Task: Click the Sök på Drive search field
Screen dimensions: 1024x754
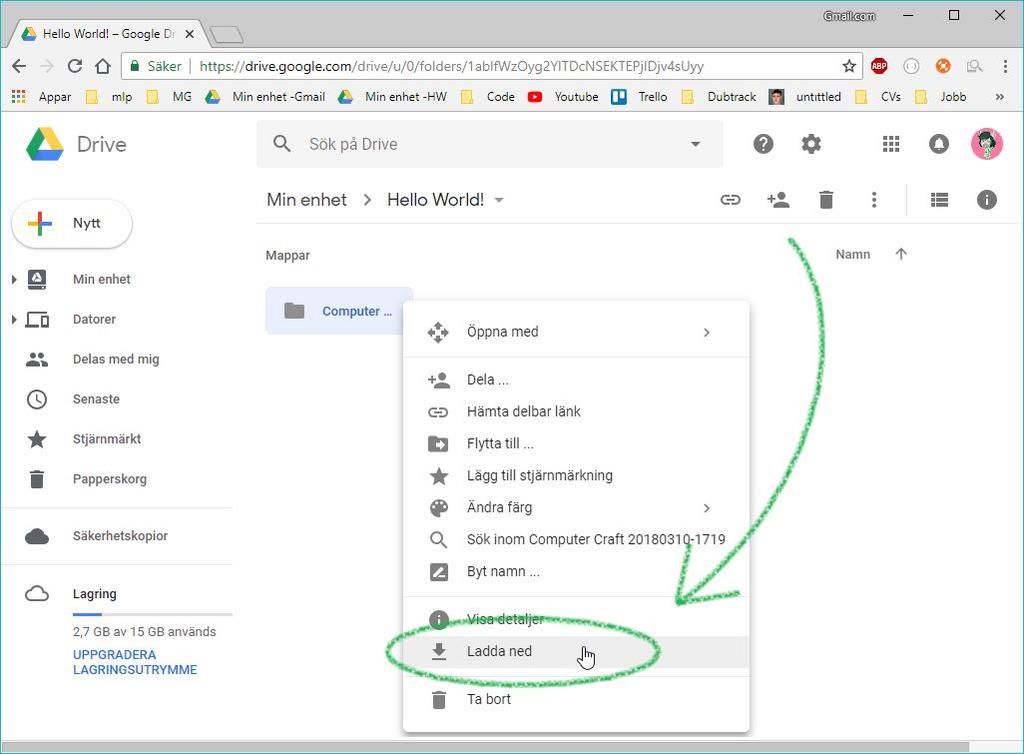Action: click(490, 144)
